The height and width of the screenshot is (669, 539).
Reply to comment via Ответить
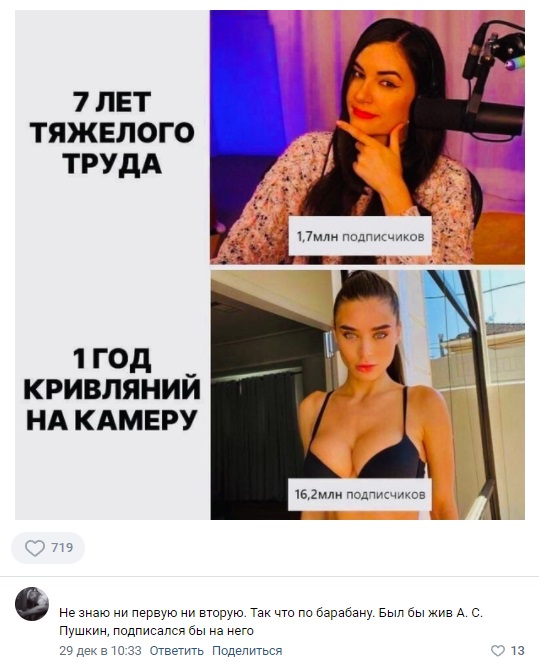(176, 651)
